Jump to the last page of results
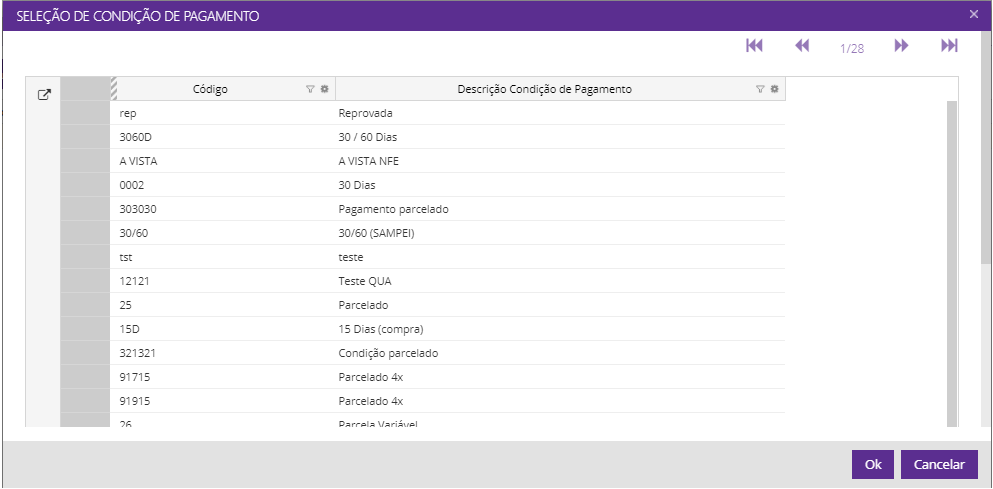The image size is (993, 489). pos(949,46)
